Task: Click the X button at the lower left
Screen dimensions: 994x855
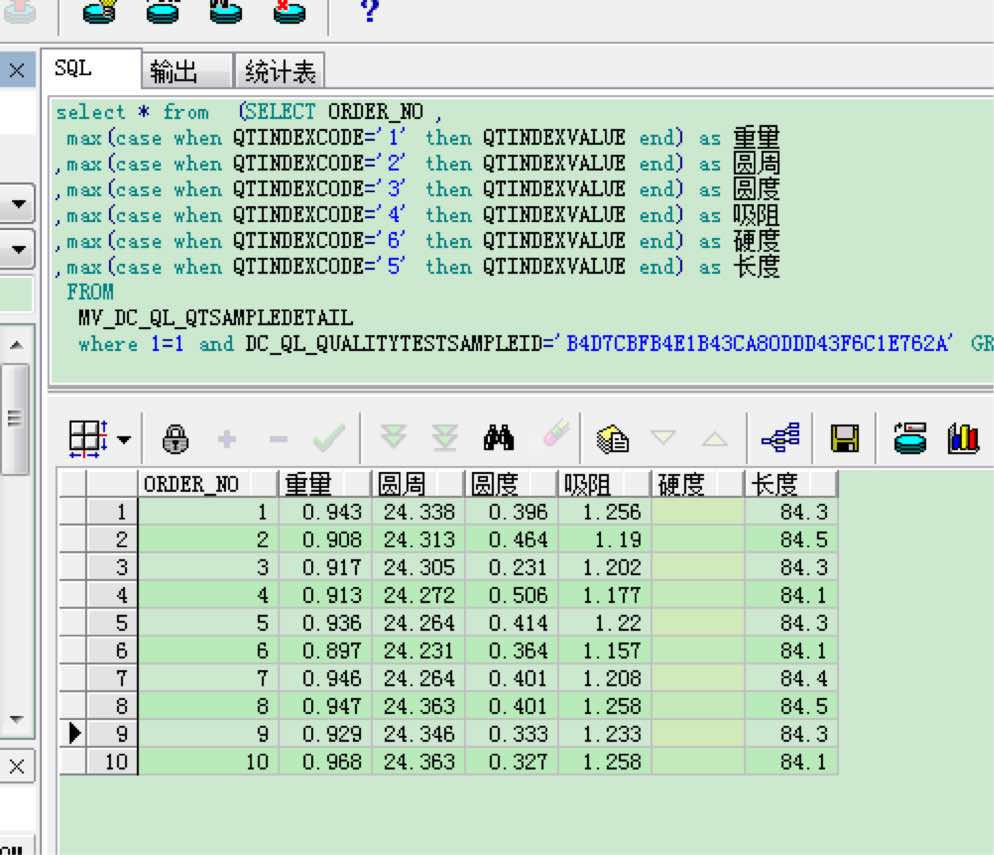Action: 17,767
